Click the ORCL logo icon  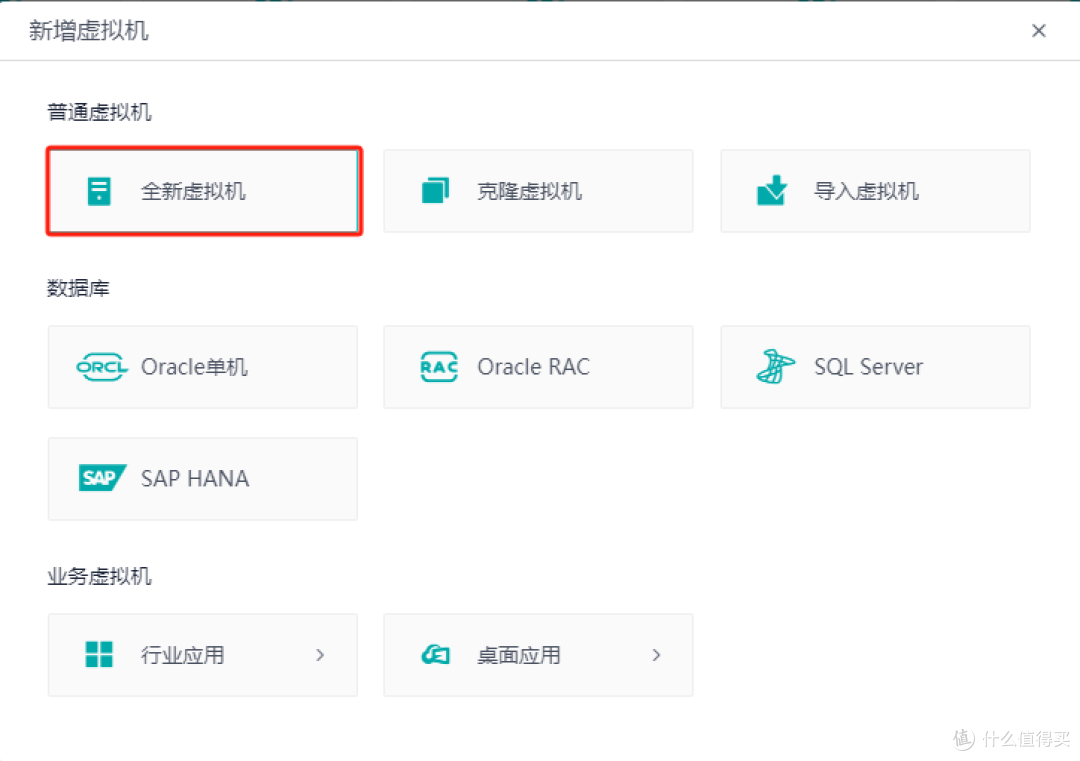[102, 367]
